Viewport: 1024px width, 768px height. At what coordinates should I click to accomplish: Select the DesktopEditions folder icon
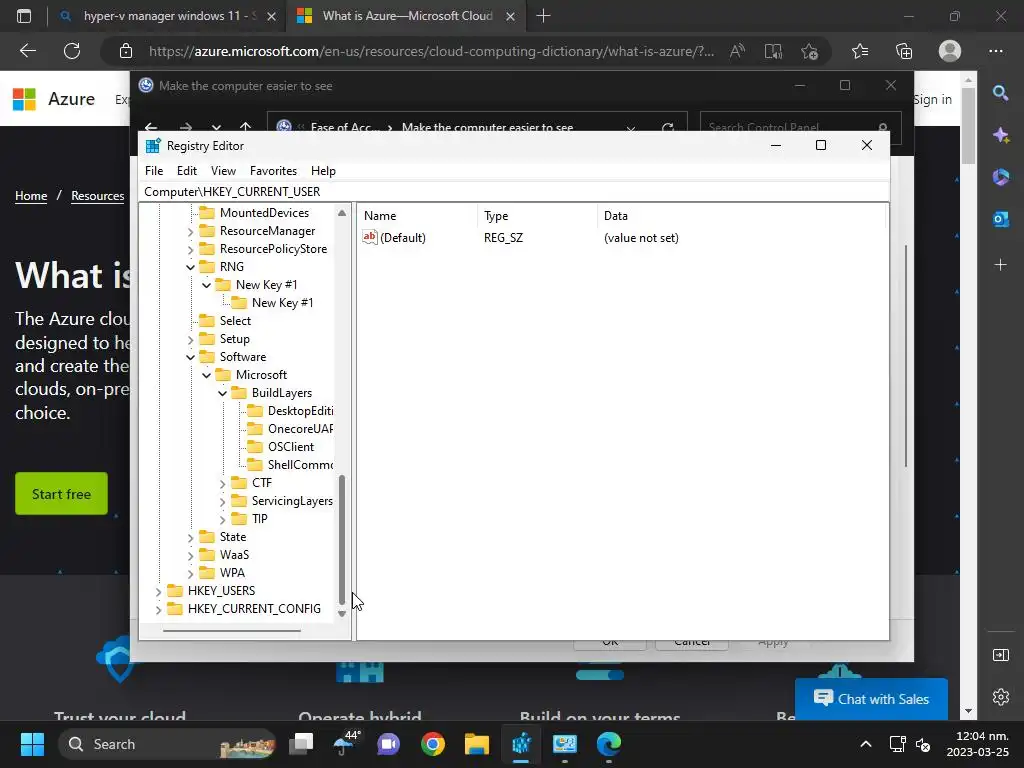(255, 411)
